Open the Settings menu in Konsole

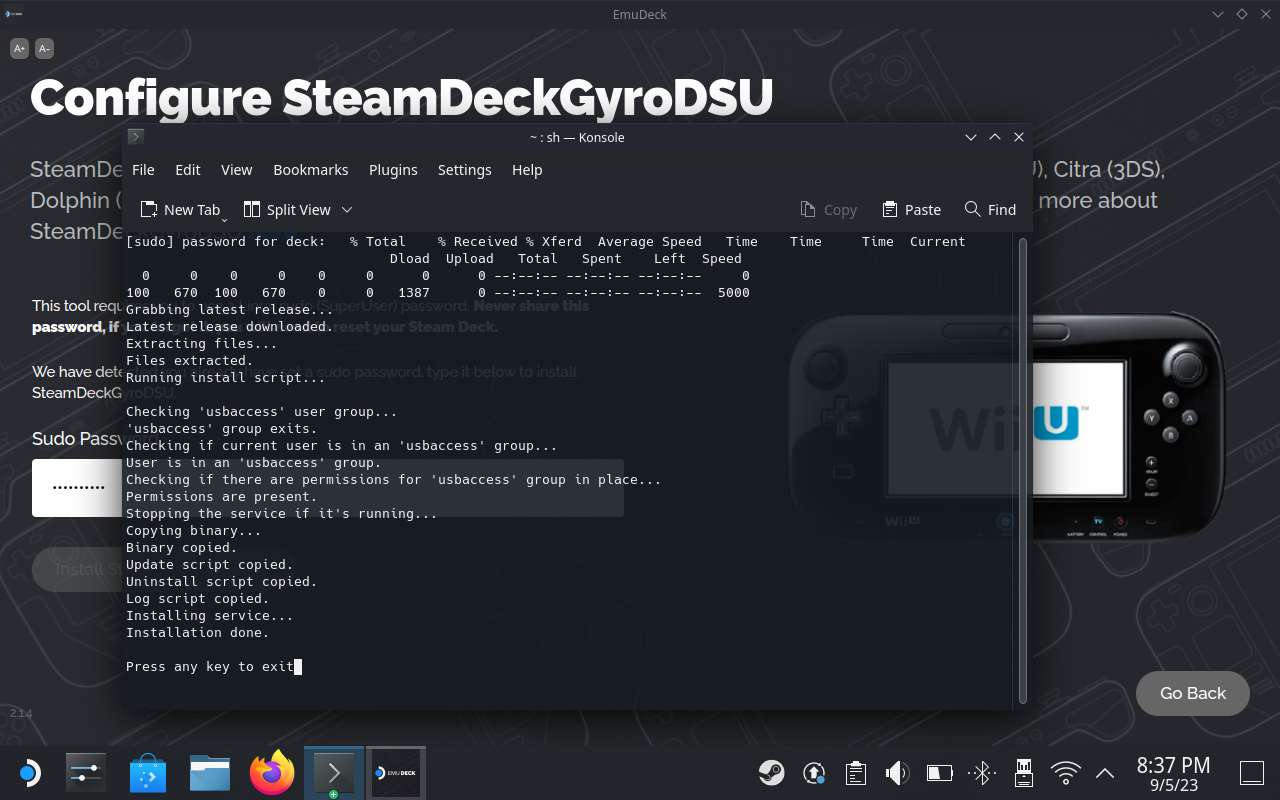point(464,170)
